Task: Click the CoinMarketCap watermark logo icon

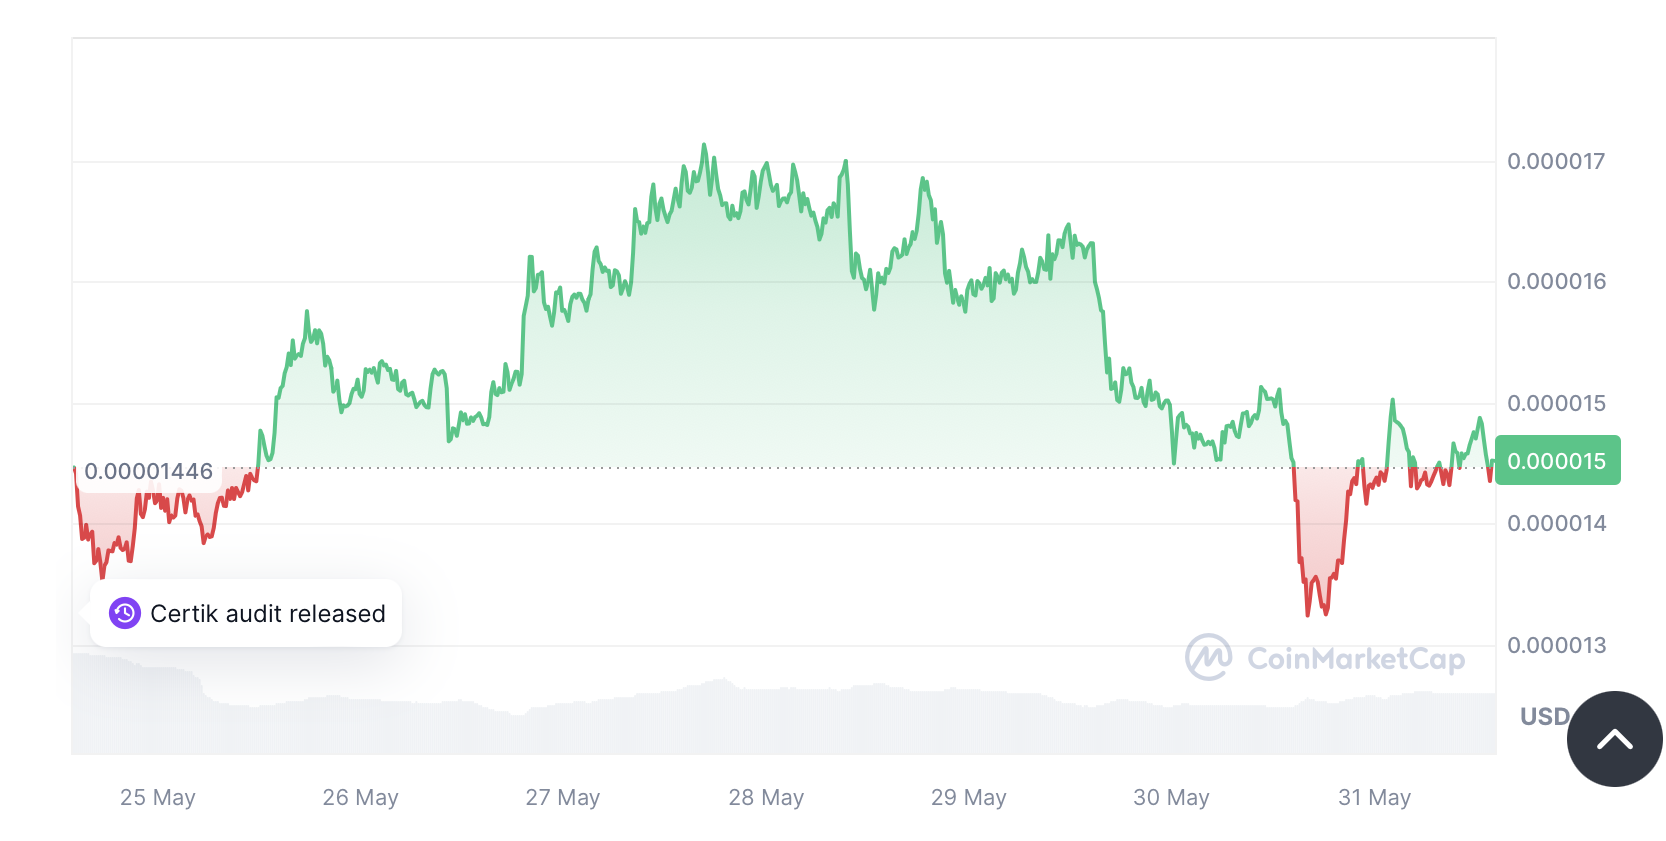Action: (x=1208, y=657)
